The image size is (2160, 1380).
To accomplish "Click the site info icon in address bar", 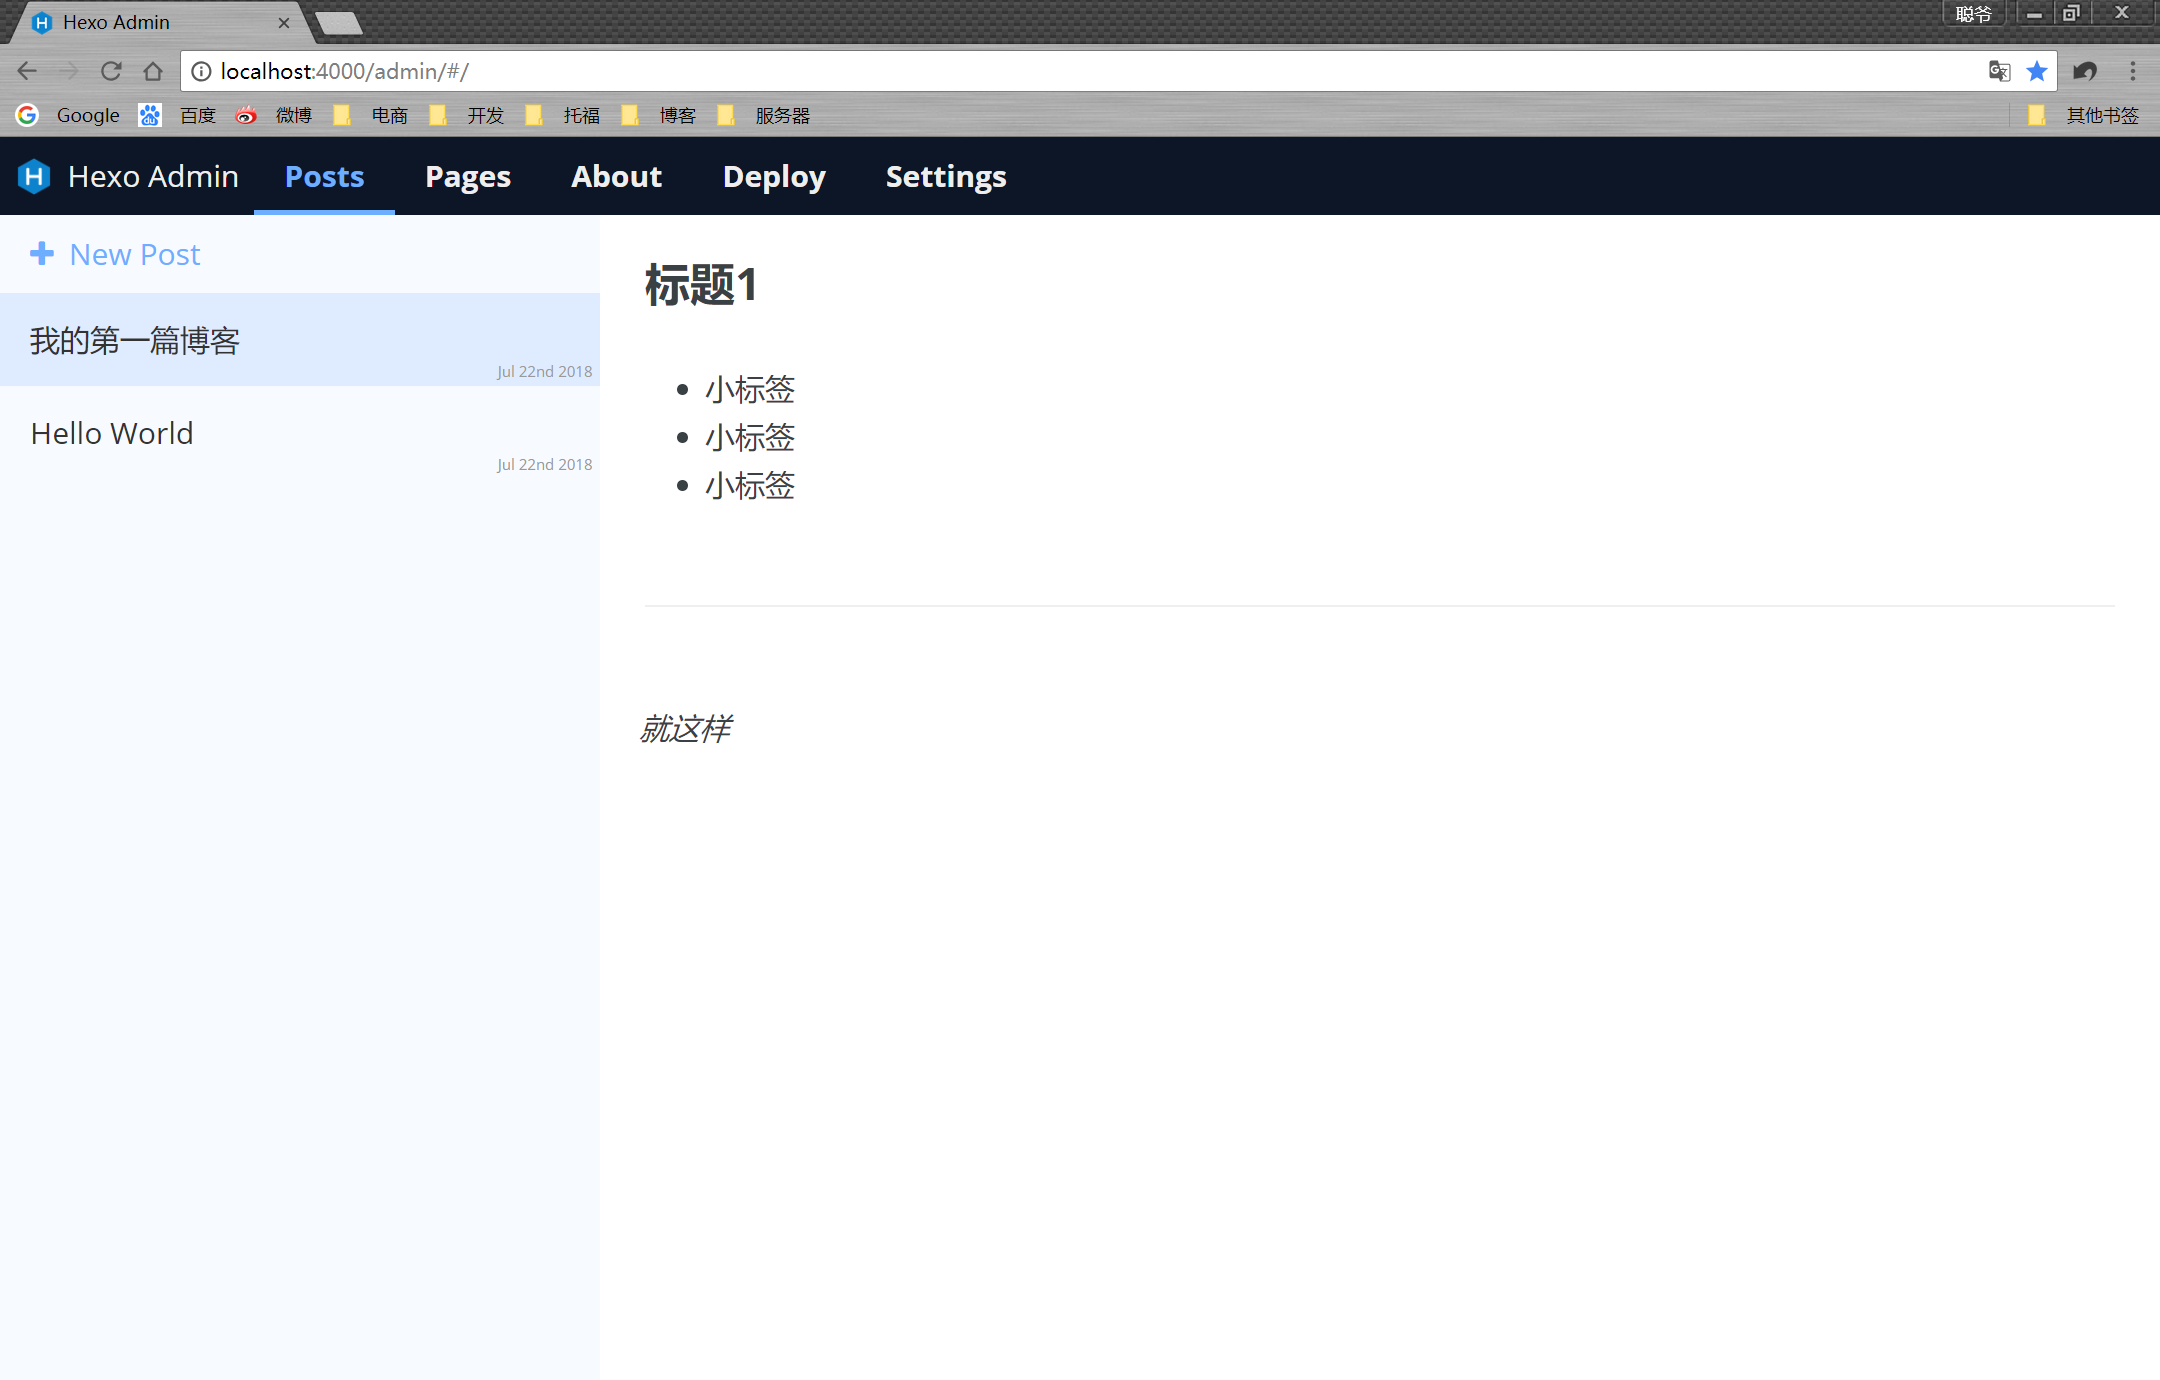I will pos(201,71).
